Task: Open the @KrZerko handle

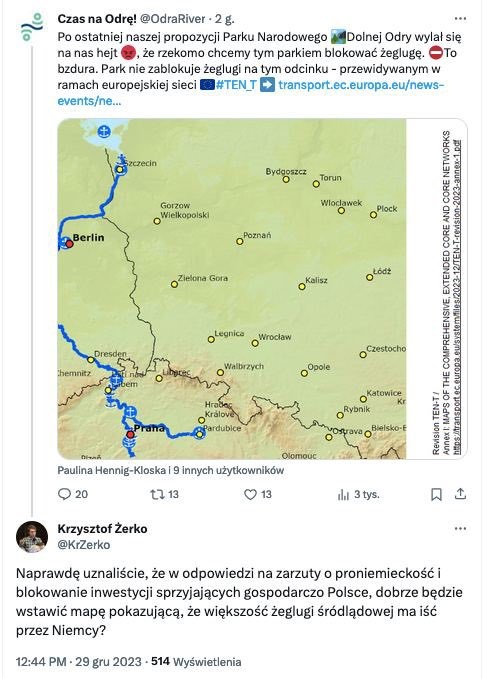Action: pyautogui.click(x=84, y=545)
